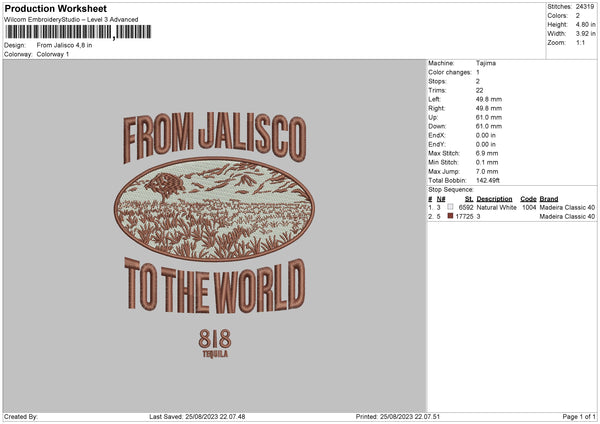Click the Total Bobbin value 142.49ft

(488, 180)
